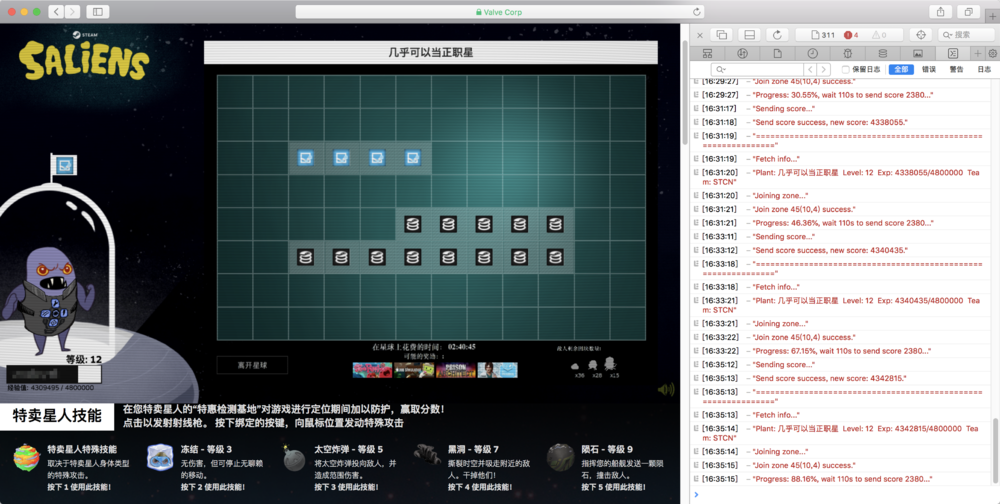The height and width of the screenshot is (504, 1000).
Task: Show all Safari tabs overview
Action: pos(969,11)
